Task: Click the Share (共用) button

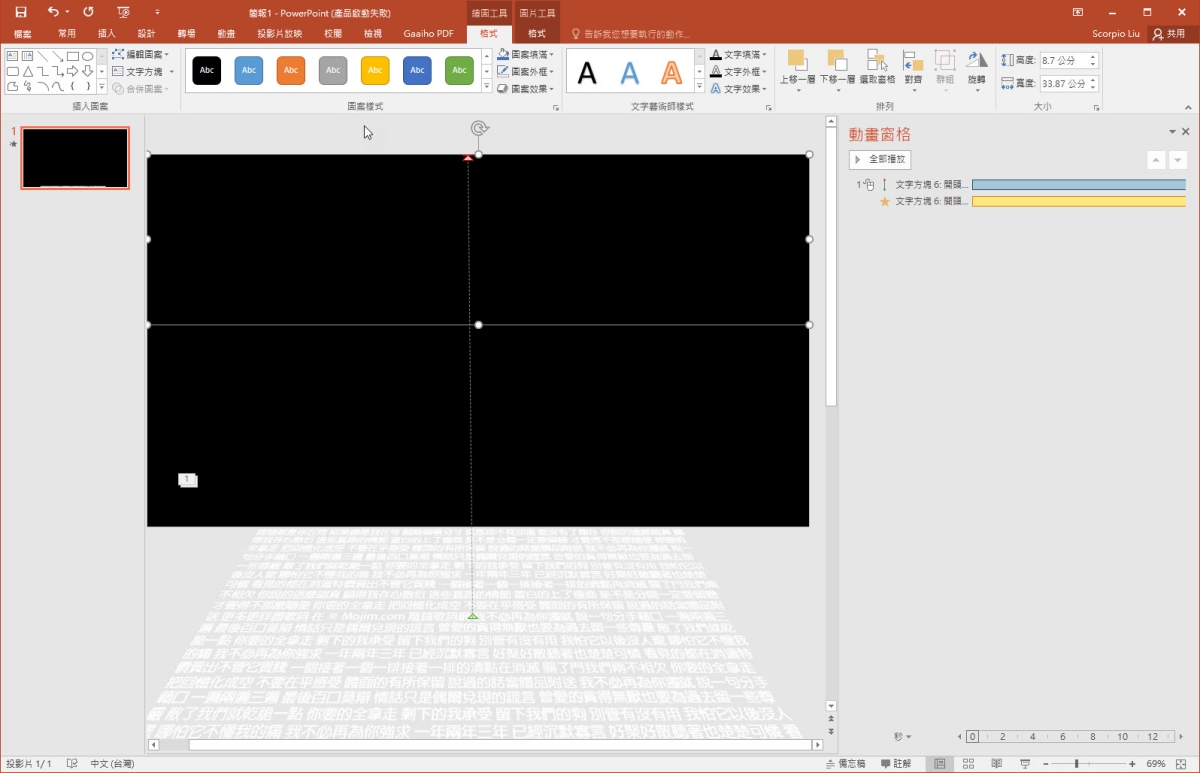Action: pyautogui.click(x=1169, y=34)
